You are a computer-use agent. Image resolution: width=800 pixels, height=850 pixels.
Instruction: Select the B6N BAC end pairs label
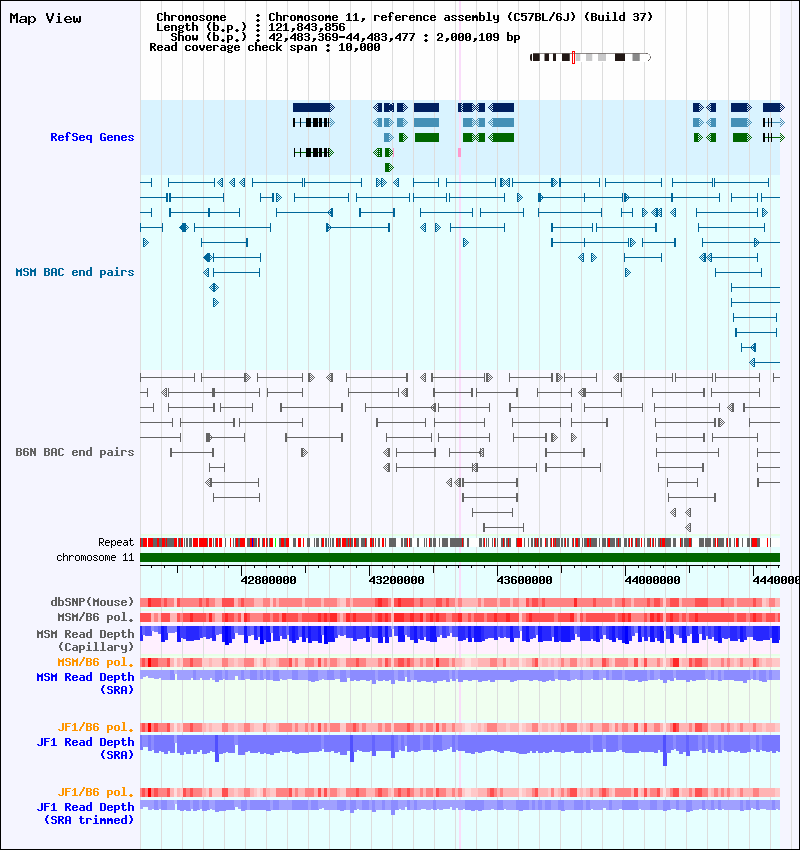click(x=75, y=452)
